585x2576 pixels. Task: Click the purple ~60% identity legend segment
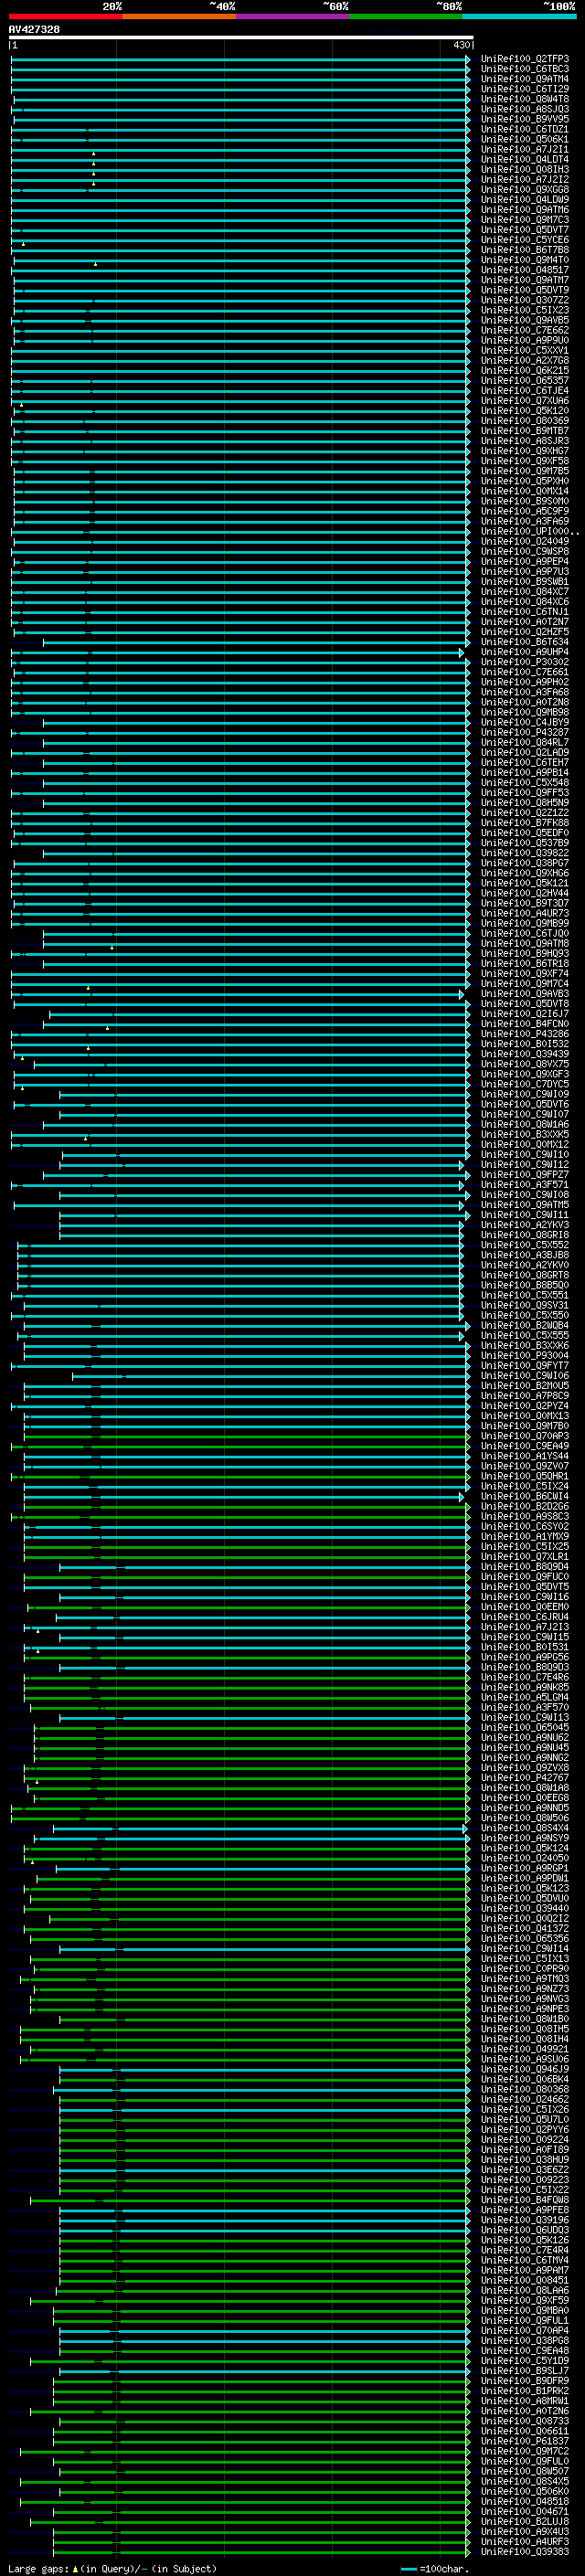point(293,17)
